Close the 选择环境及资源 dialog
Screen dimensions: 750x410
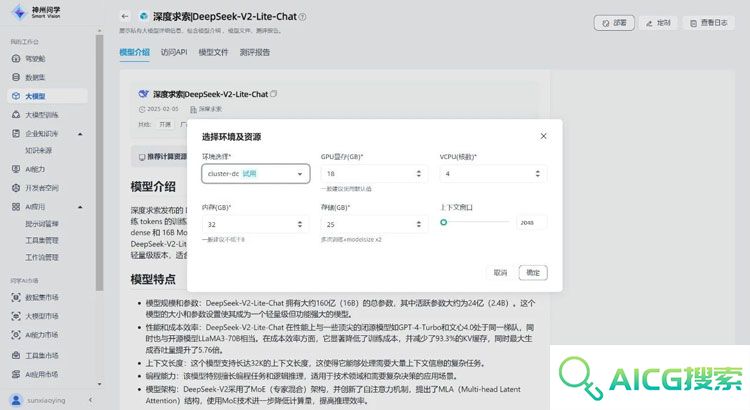click(543, 136)
